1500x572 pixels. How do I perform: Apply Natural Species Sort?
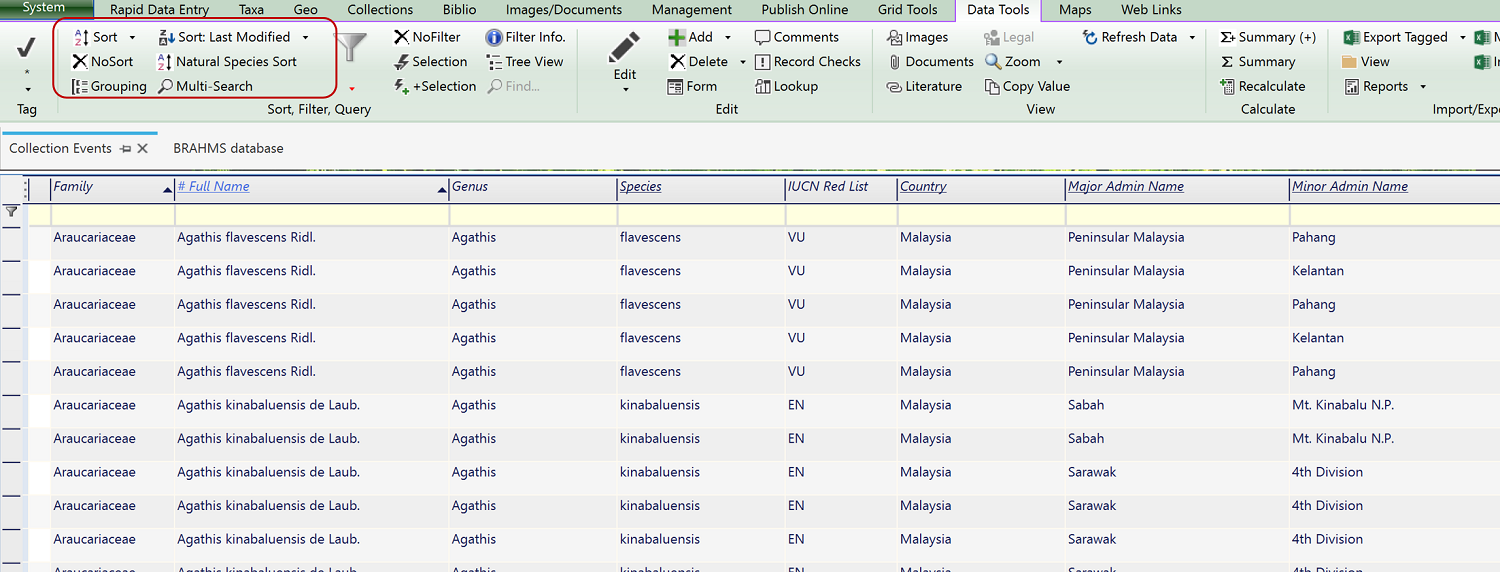(x=228, y=61)
